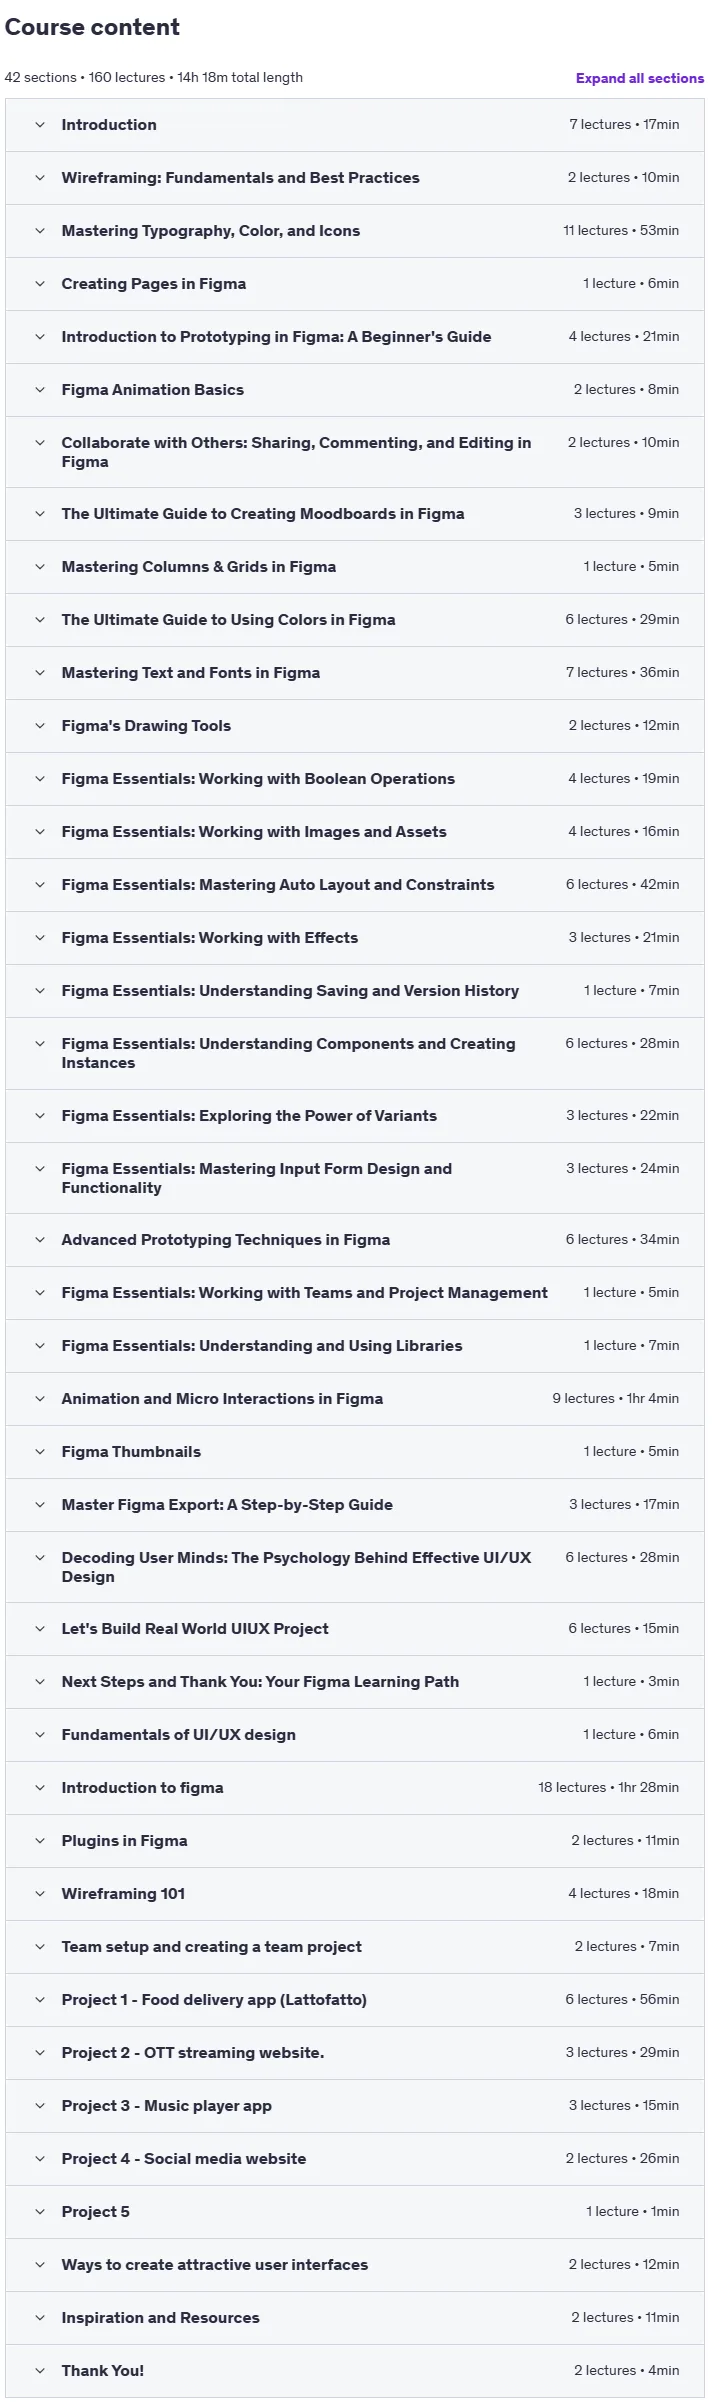Expand the Introduction section chevron

click(40, 125)
